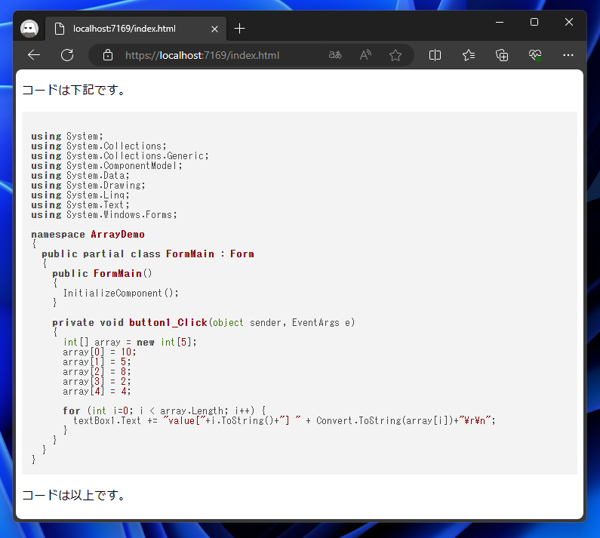600x538 pixels.
Task: Click the line using System.Collections.Generic;
Action: pos(120,156)
